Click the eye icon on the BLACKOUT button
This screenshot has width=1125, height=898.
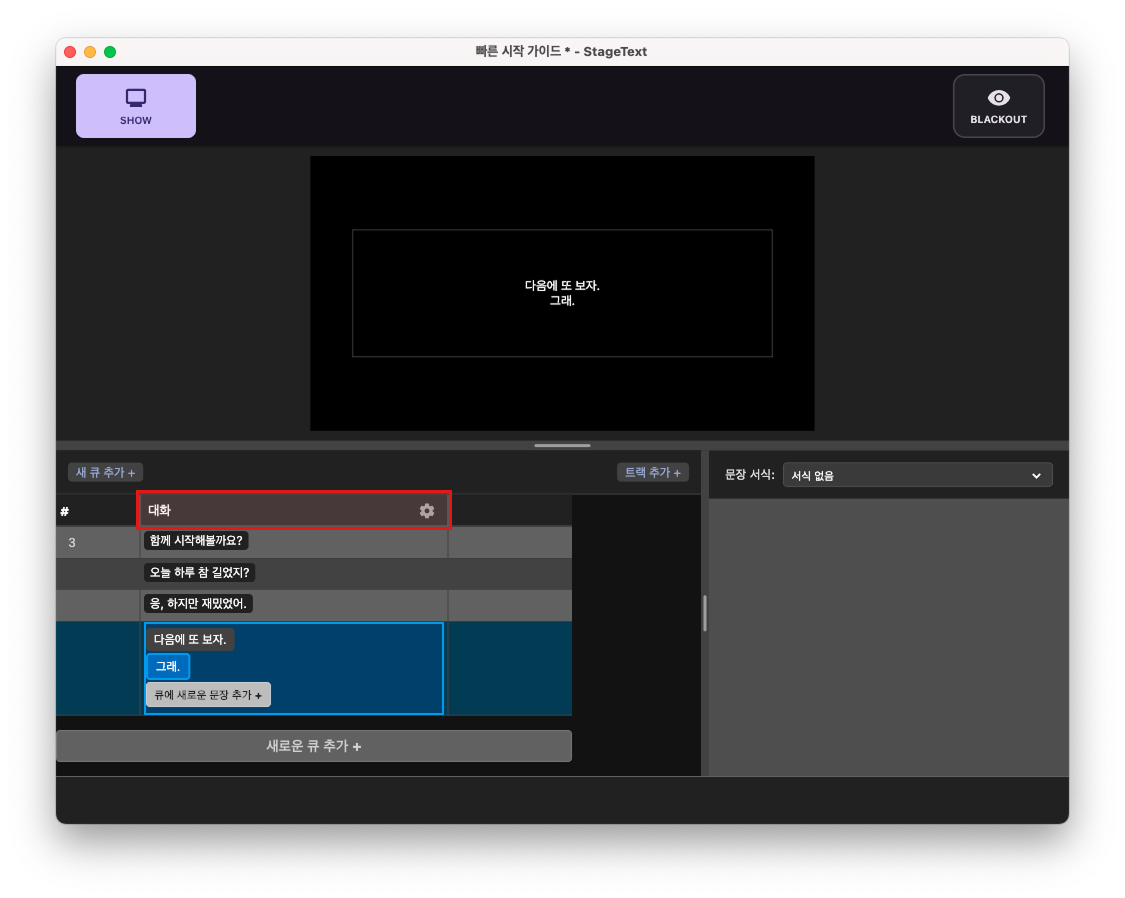(x=998, y=97)
